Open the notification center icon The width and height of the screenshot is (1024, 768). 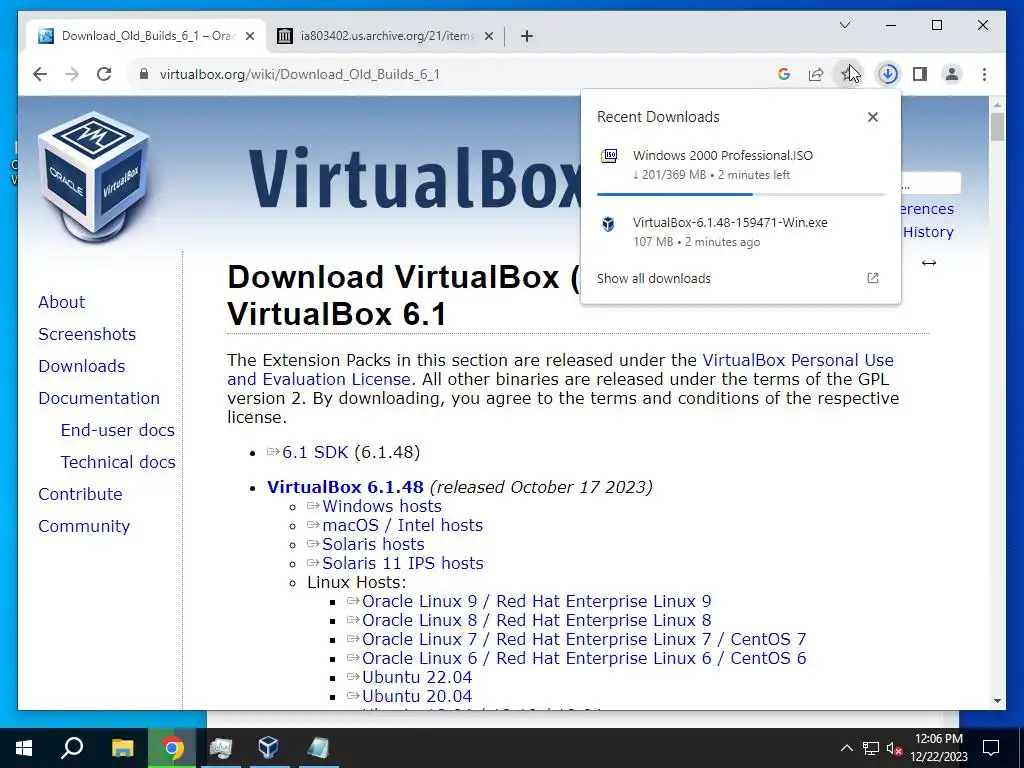[991, 748]
